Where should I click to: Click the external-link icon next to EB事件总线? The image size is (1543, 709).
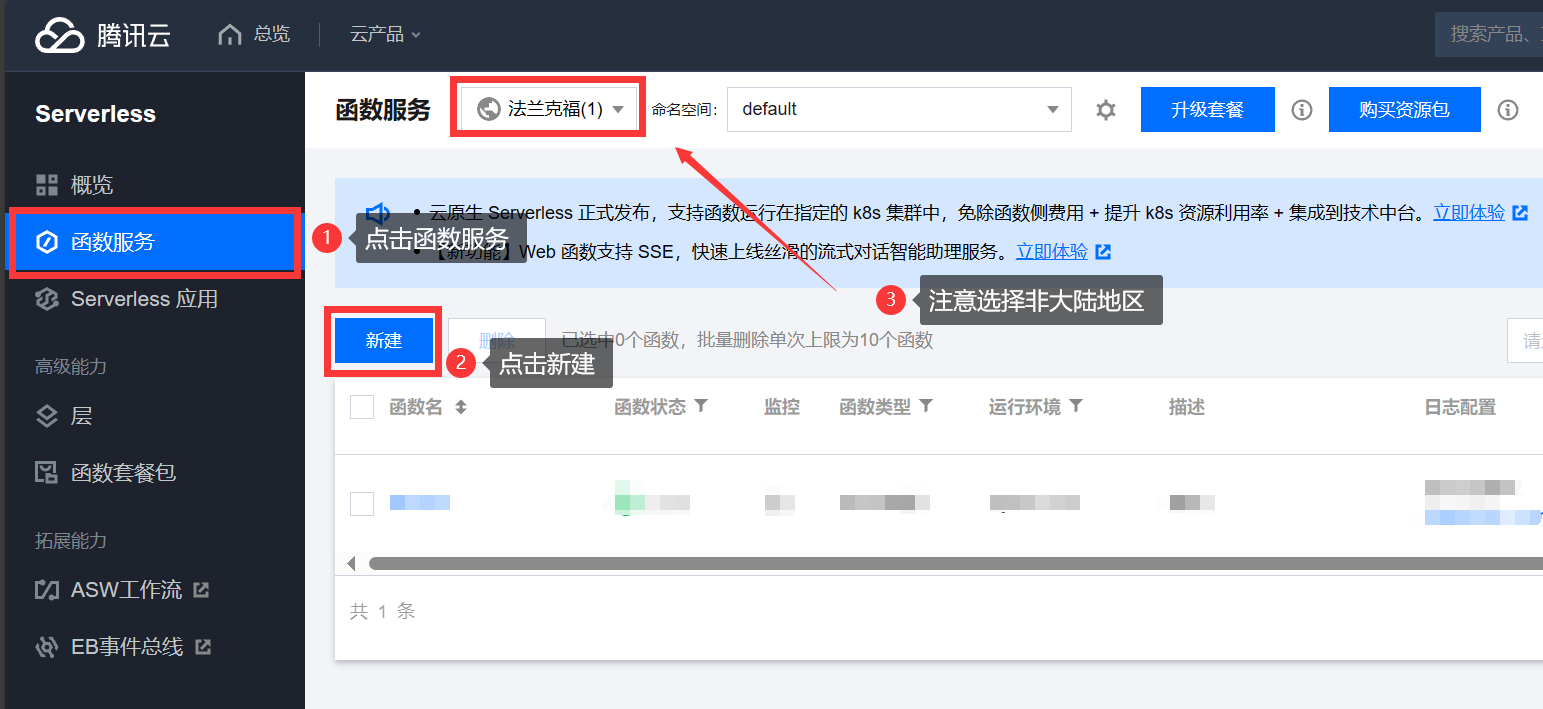click(203, 647)
